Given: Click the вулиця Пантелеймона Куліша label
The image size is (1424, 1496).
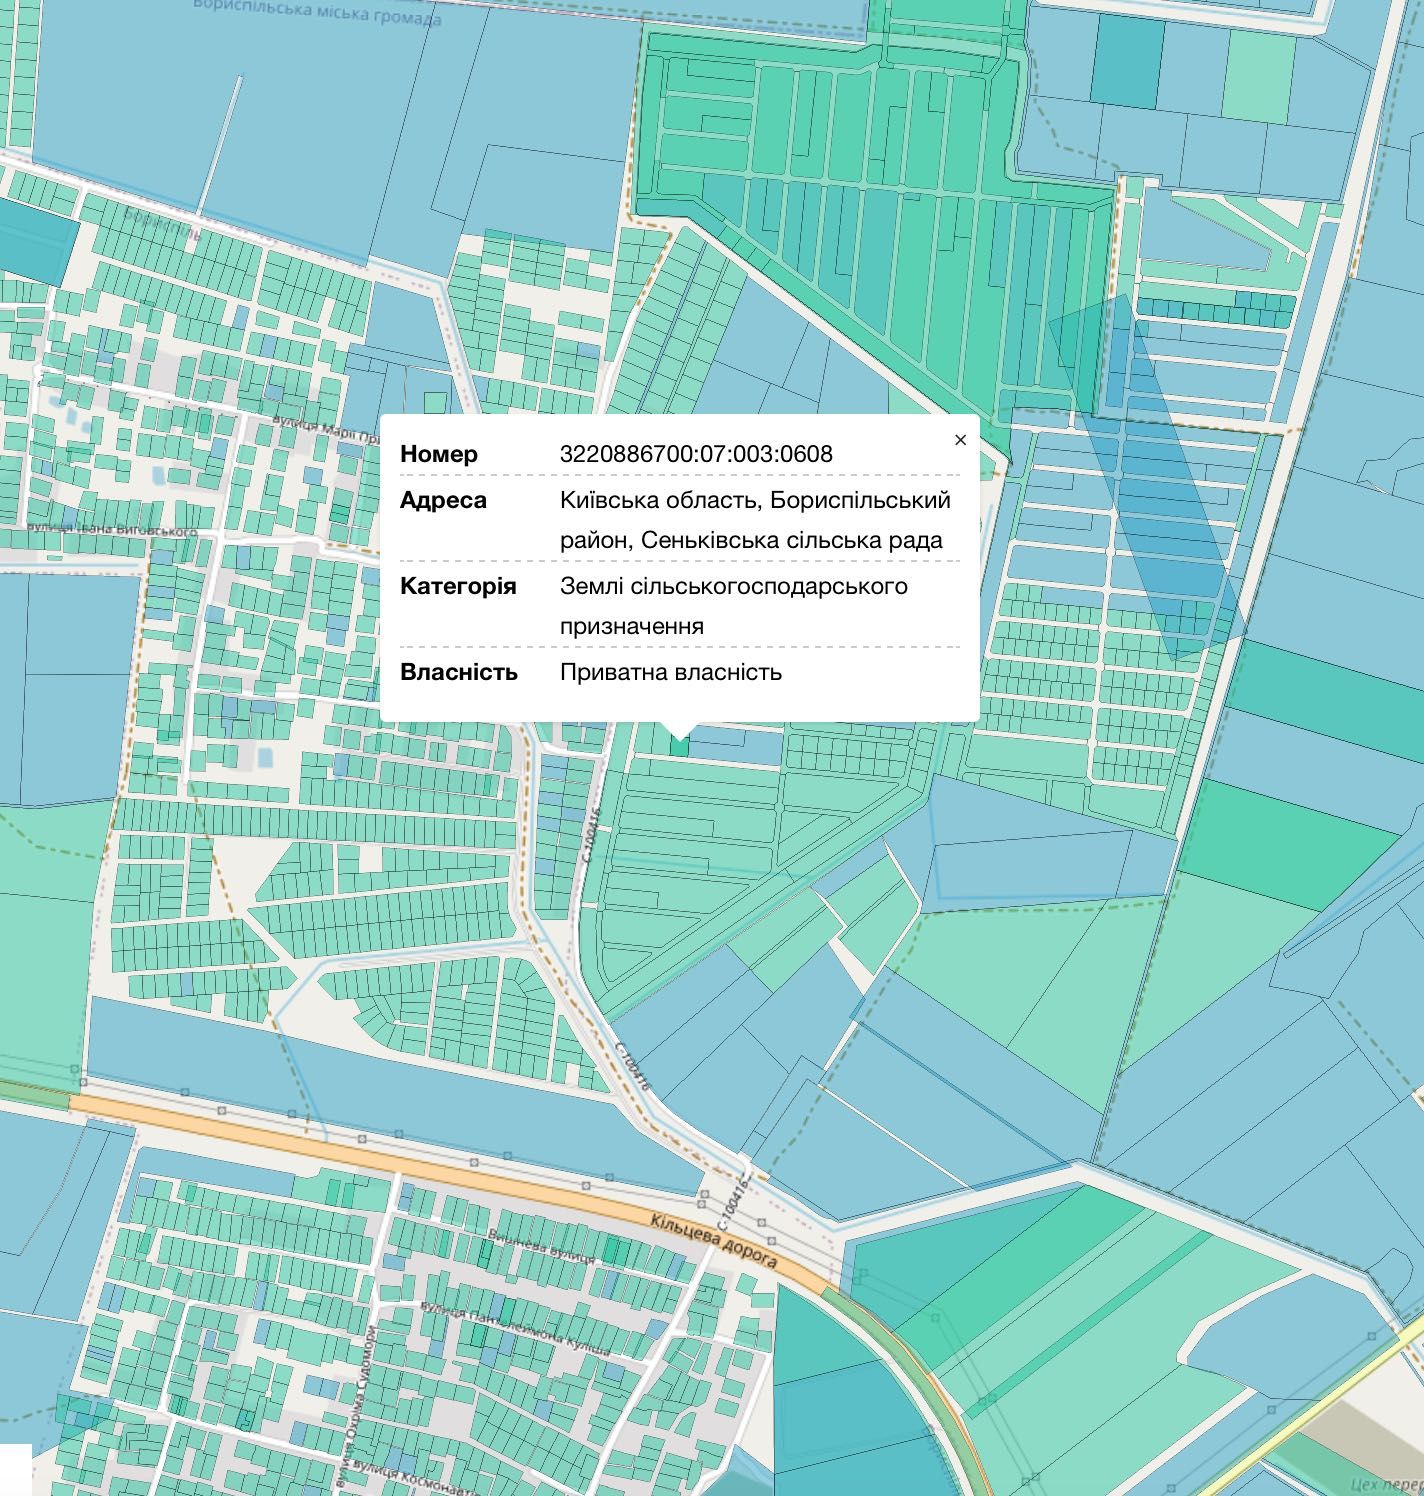Looking at the screenshot, I should click(515, 1328).
